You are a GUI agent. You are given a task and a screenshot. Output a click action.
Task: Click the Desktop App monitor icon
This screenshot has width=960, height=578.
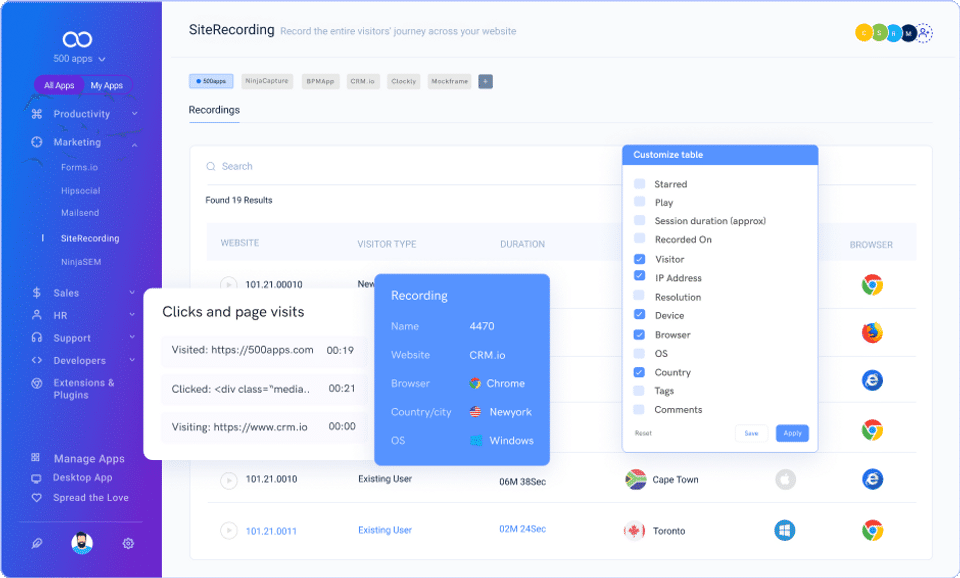pyautogui.click(x=36, y=478)
